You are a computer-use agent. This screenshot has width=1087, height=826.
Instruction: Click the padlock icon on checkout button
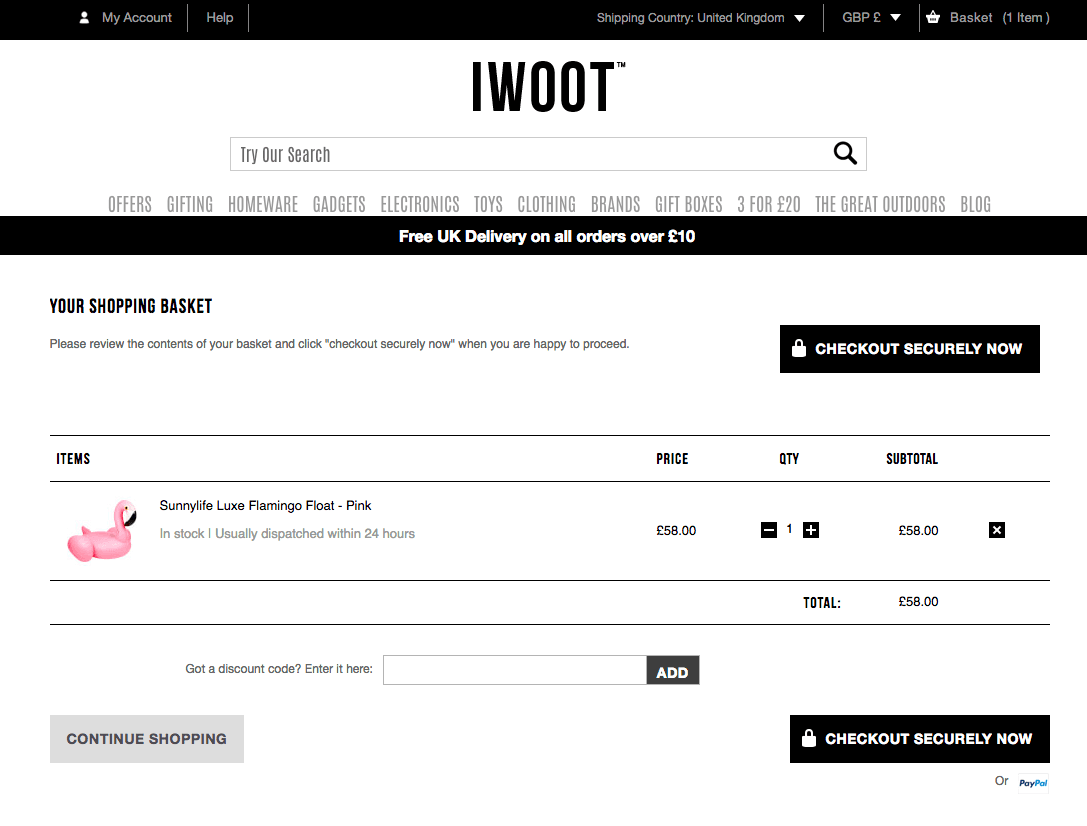[x=799, y=348]
